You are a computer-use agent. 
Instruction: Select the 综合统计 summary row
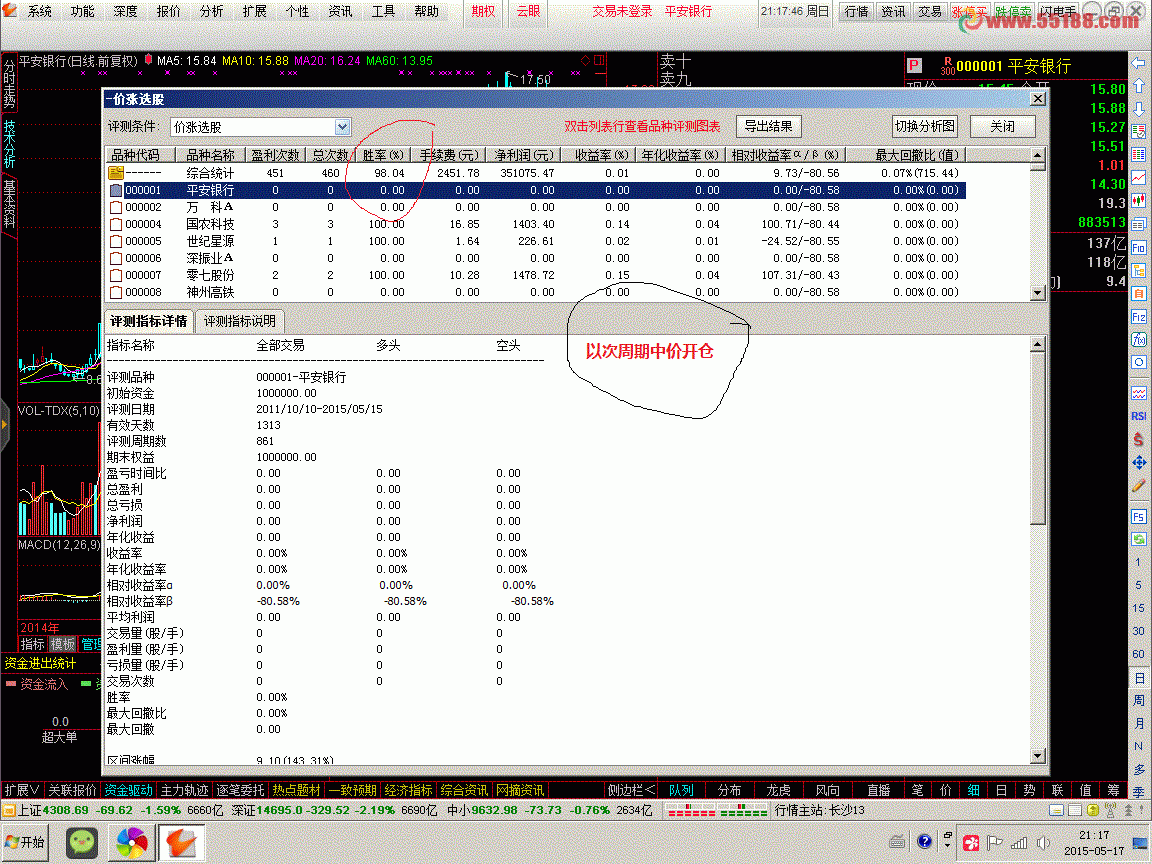coord(536,173)
